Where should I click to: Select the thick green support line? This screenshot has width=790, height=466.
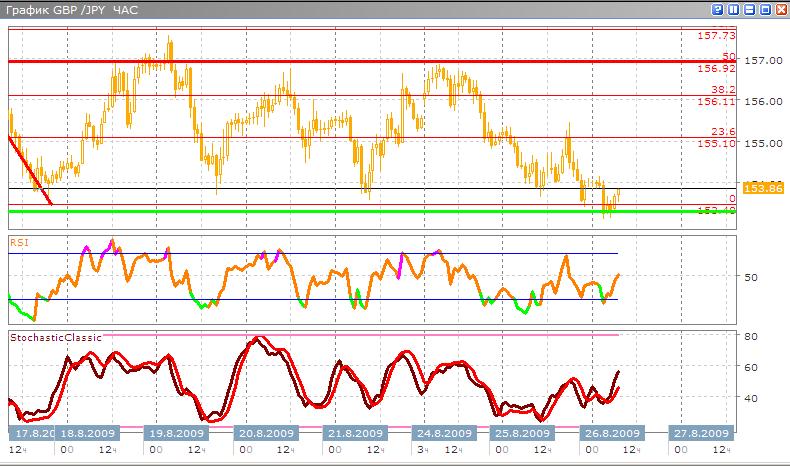coord(372,212)
